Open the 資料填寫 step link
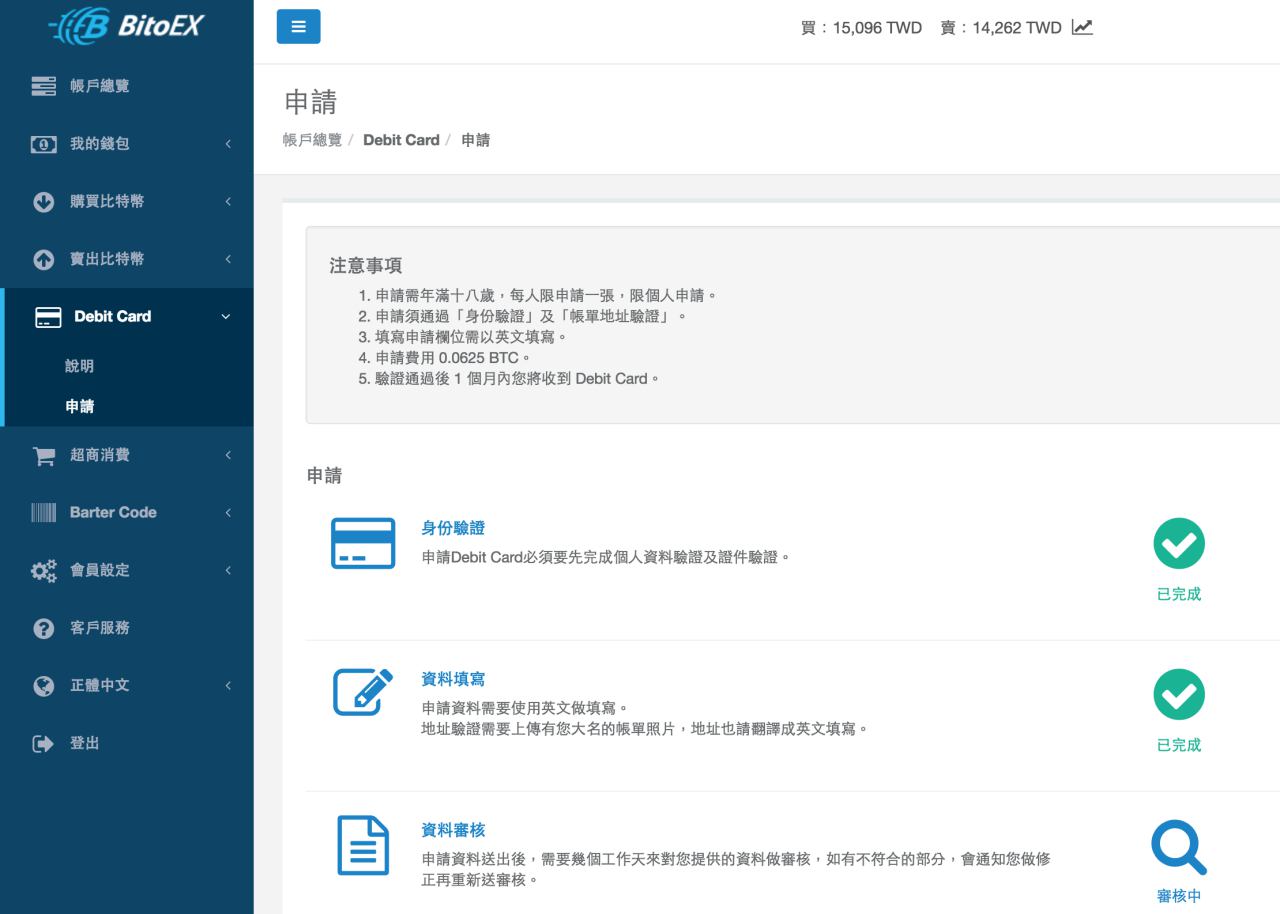Screen dimensions: 1280x914 [x=453, y=679]
